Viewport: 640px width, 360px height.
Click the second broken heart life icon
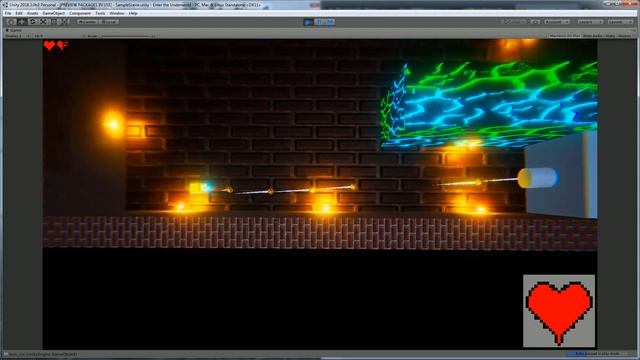tap(62, 45)
